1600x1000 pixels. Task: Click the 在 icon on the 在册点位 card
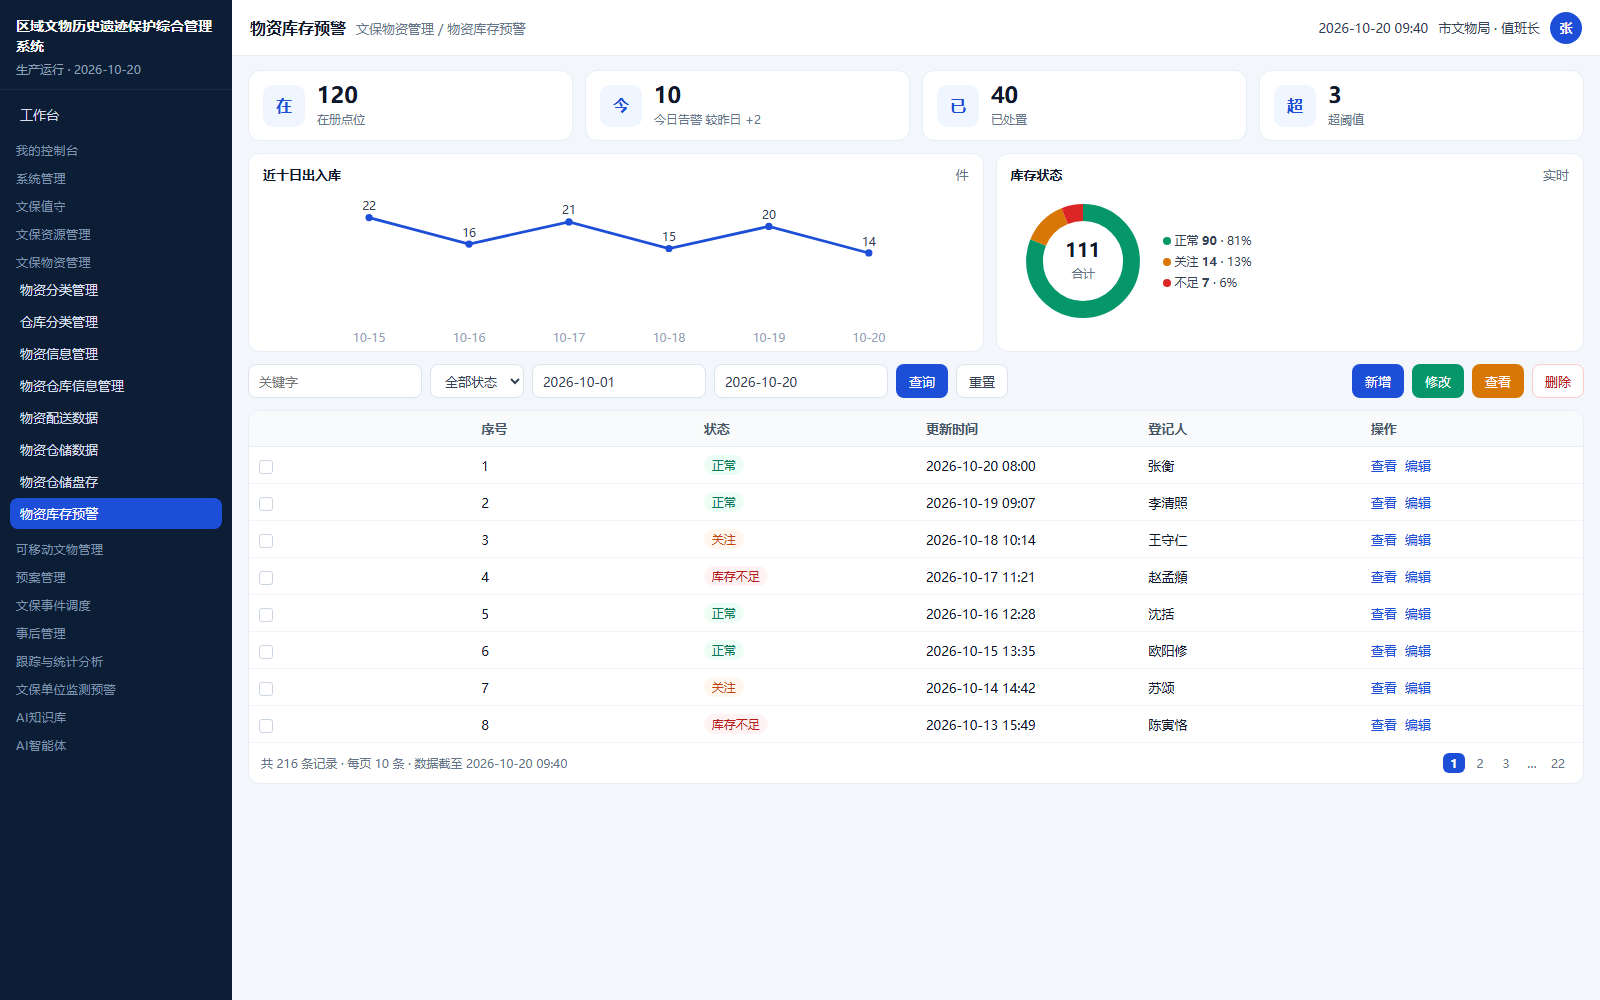pos(284,106)
